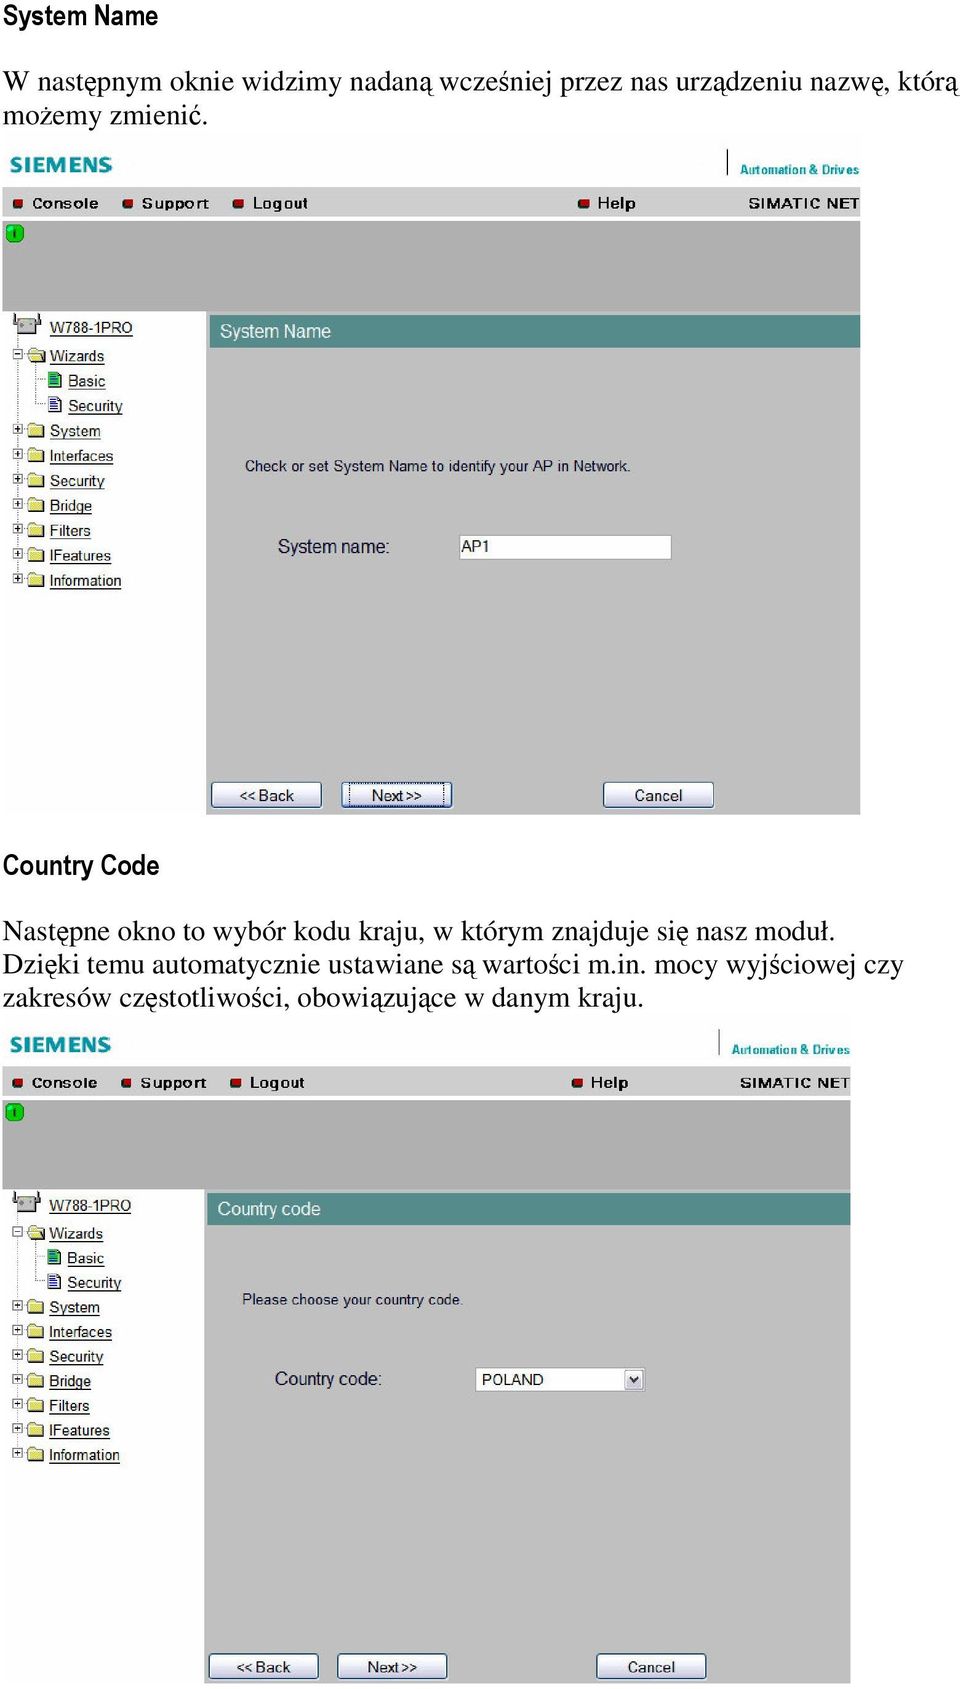This screenshot has height=1689, width=960.
Task: Open the W788-1PRO link in the System Name tree
Action: coord(91,327)
